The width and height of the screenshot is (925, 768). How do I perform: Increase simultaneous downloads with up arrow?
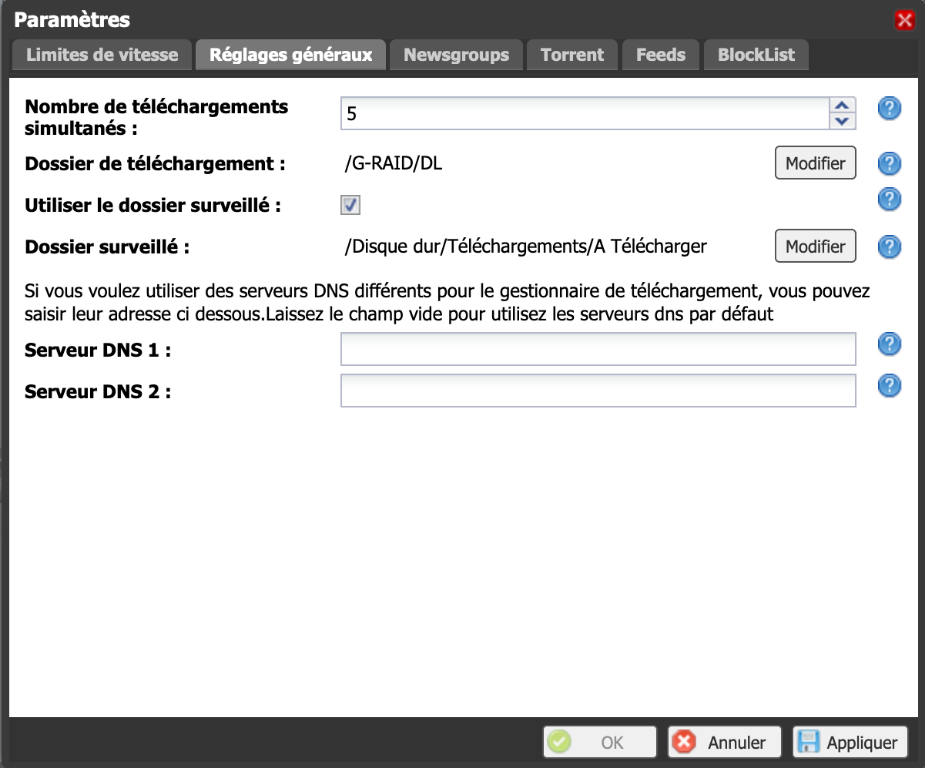(x=843, y=105)
